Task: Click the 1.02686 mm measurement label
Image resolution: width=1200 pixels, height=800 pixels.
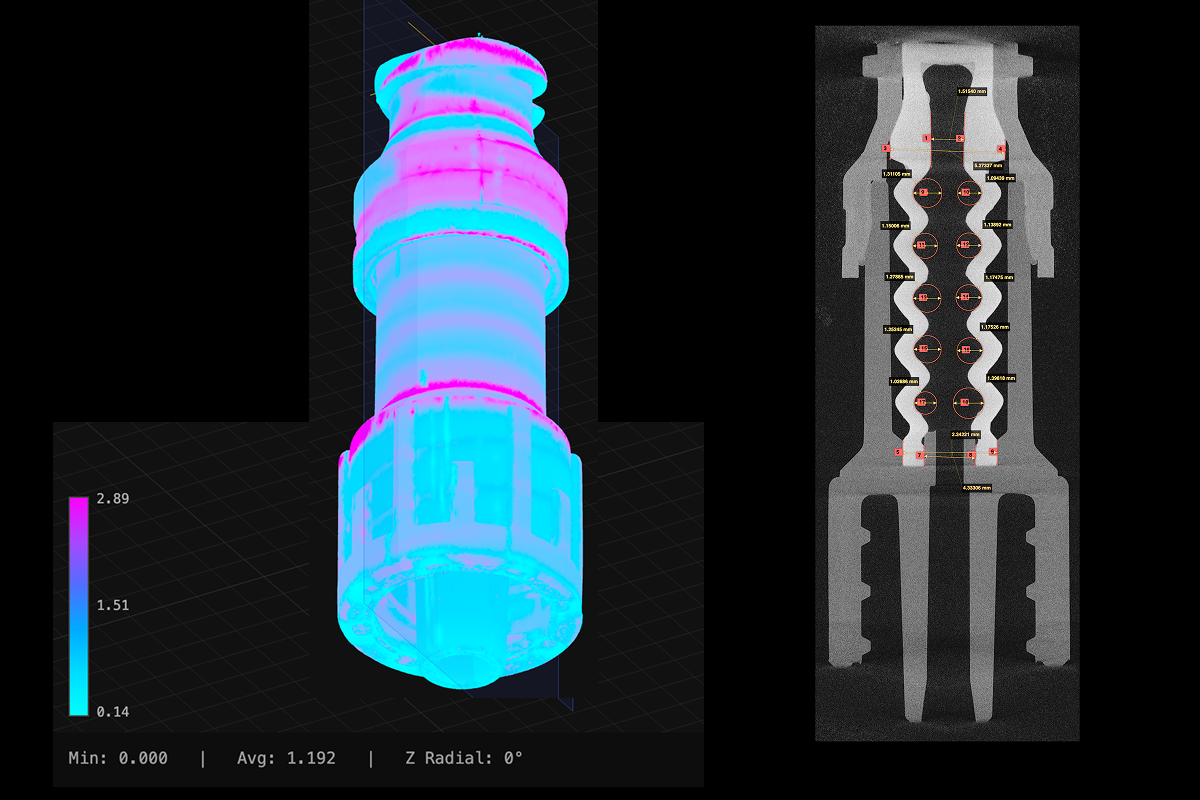Action: [x=904, y=382]
